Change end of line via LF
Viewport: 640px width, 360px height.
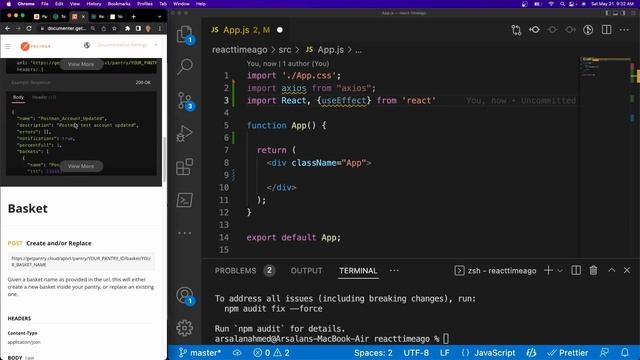(x=444, y=353)
